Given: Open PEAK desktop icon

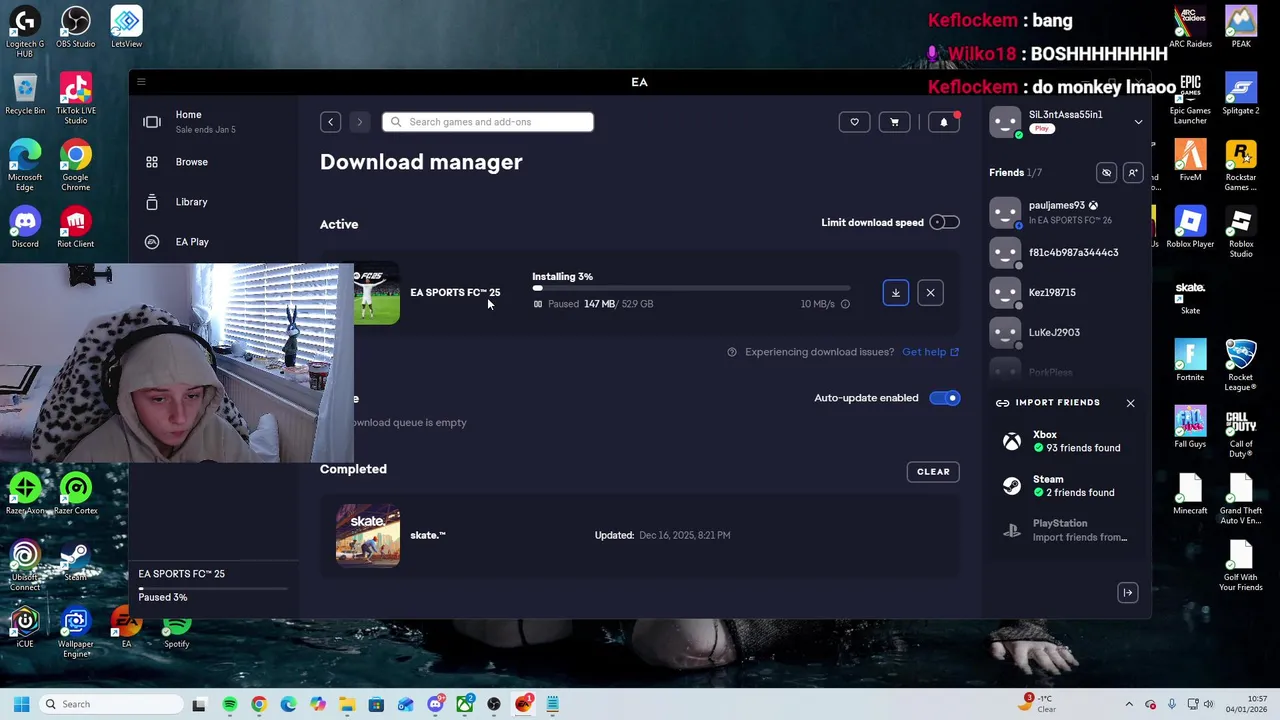Looking at the screenshot, I should 1241,28.
